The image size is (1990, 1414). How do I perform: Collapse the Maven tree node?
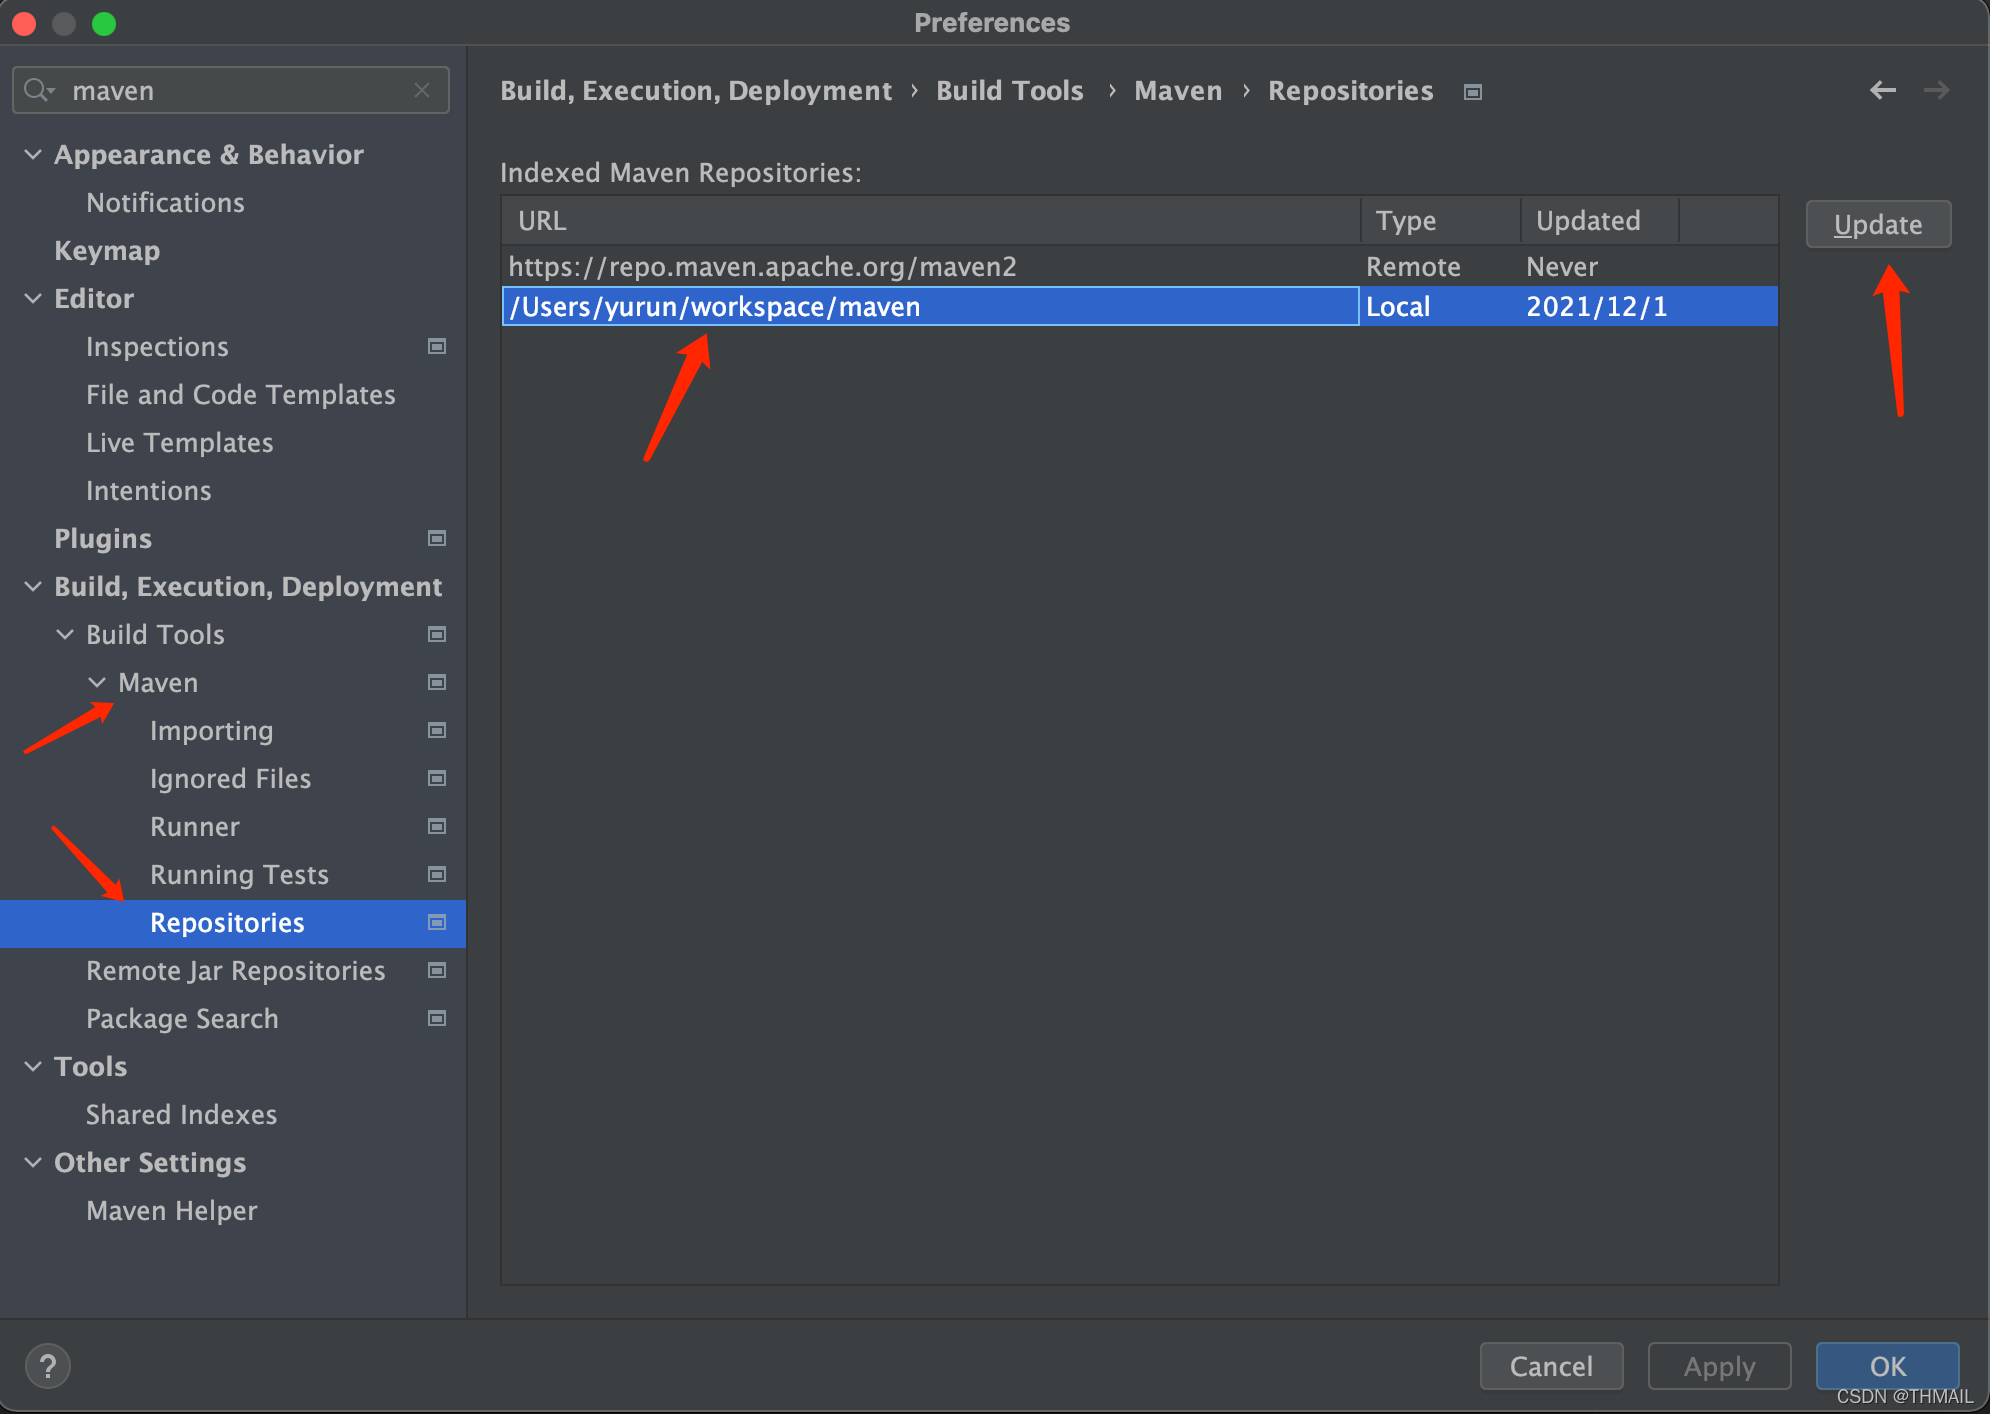97,682
